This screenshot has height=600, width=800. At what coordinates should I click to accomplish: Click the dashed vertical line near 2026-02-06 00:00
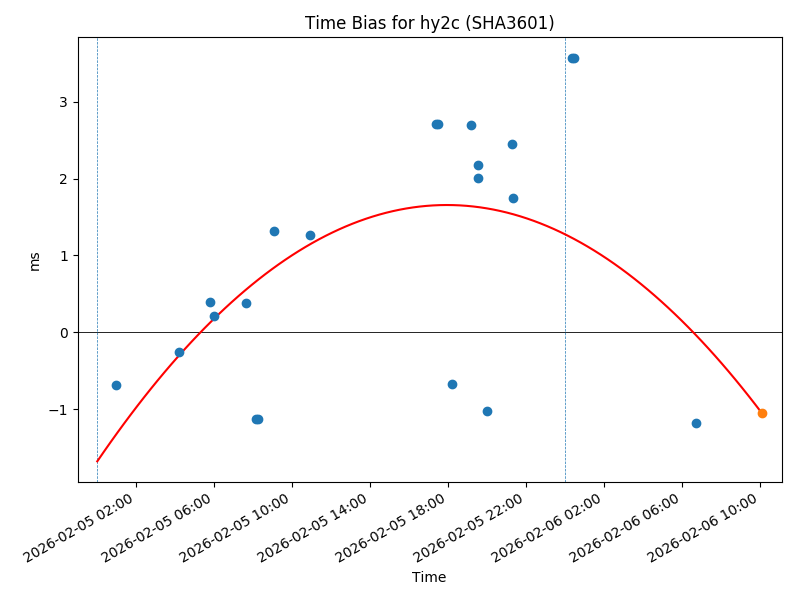click(565, 300)
